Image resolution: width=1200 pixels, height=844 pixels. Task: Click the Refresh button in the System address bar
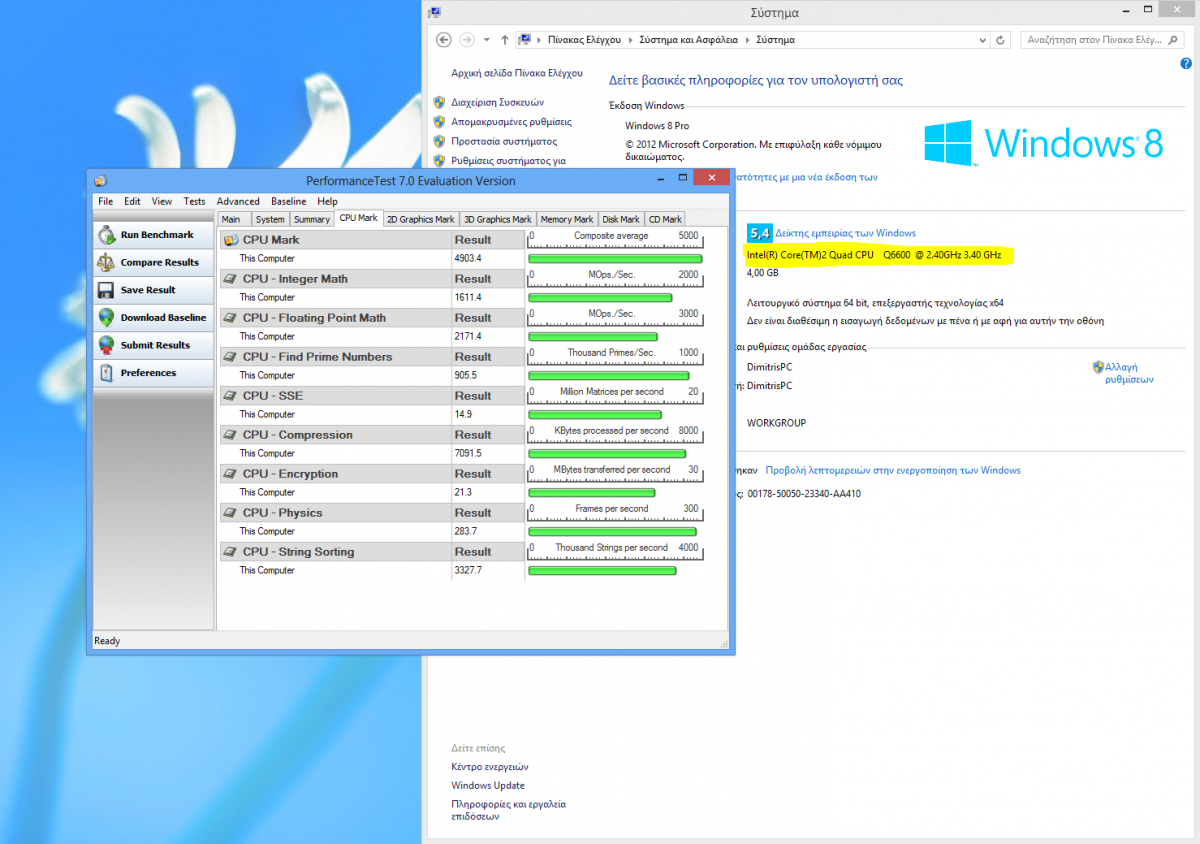(1001, 40)
